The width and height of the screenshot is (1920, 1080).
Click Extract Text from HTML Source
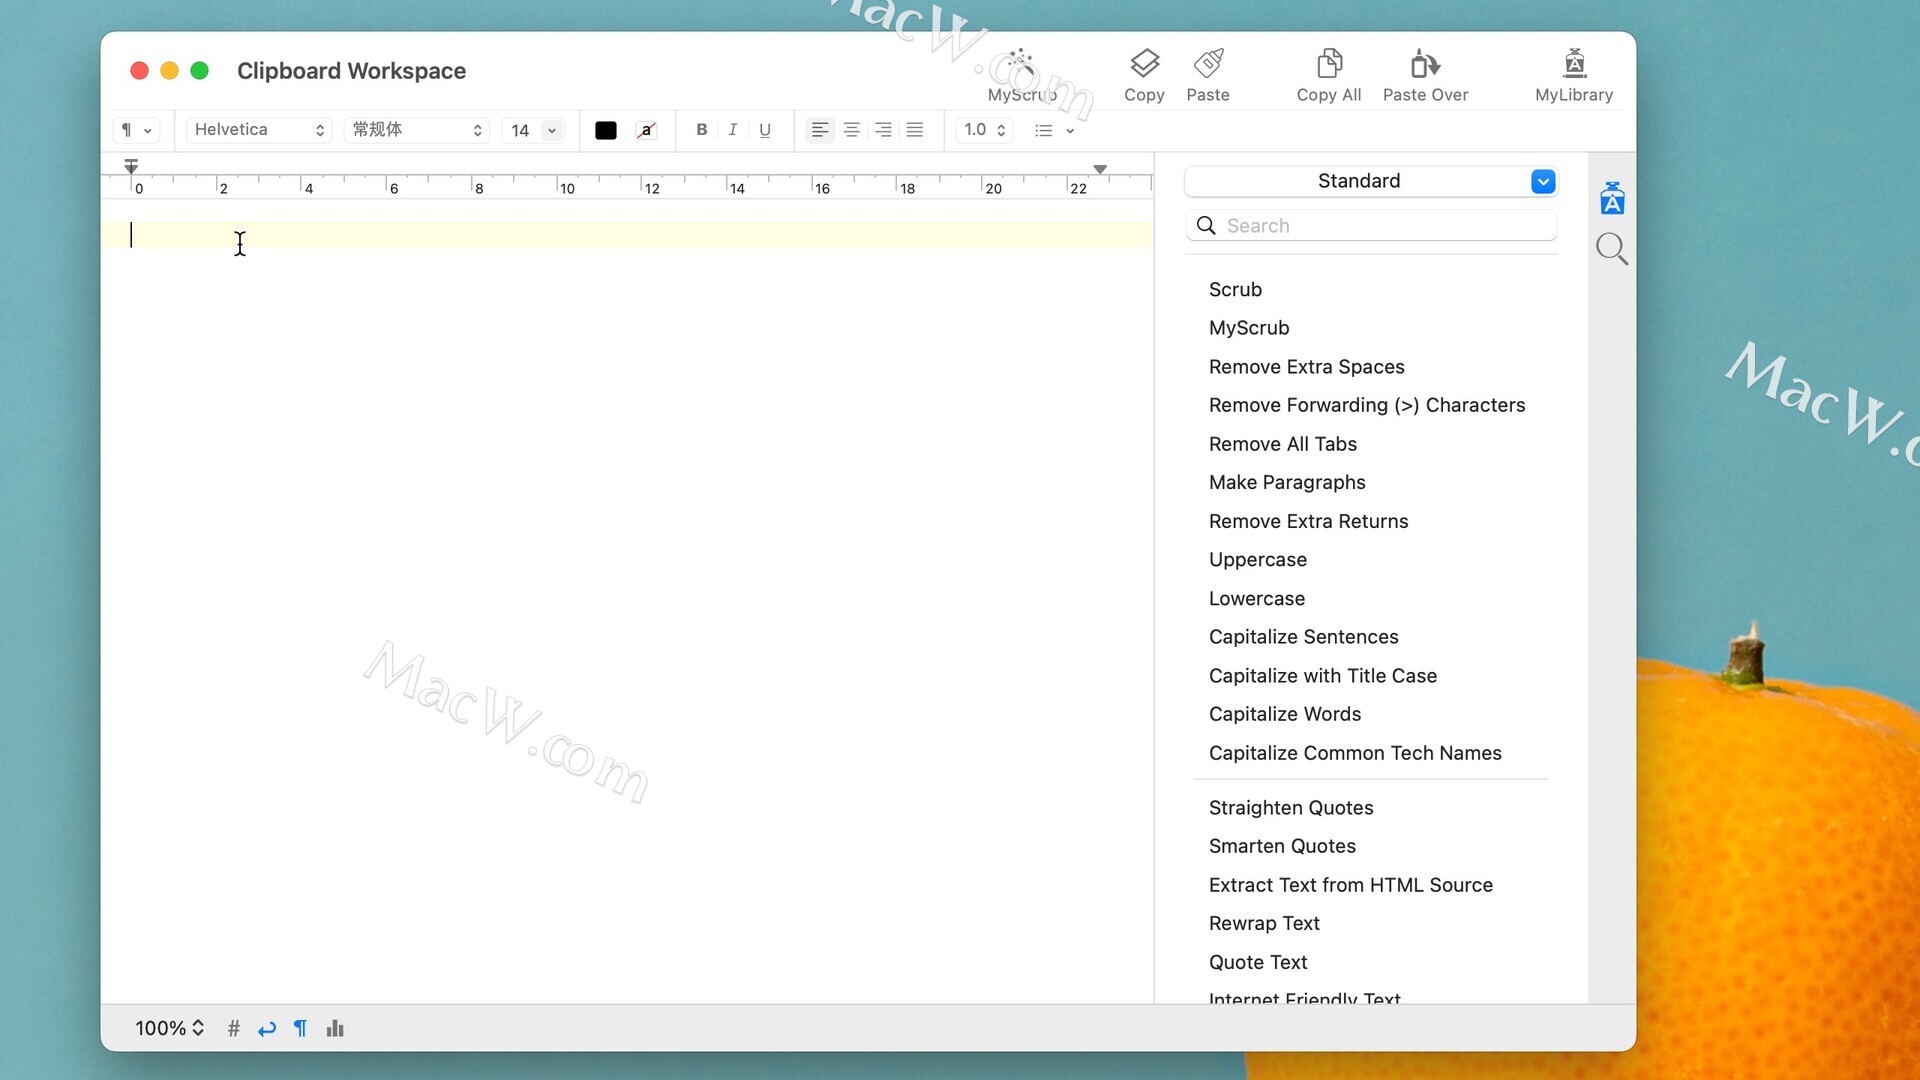[1350, 885]
